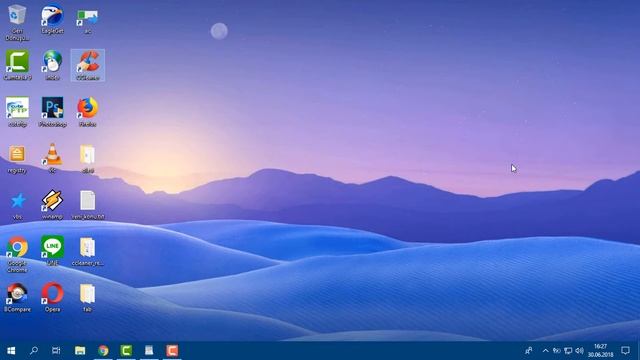This screenshot has width=640, height=360.
Task: Select the Opera desktop shortcut
Action: [52, 298]
